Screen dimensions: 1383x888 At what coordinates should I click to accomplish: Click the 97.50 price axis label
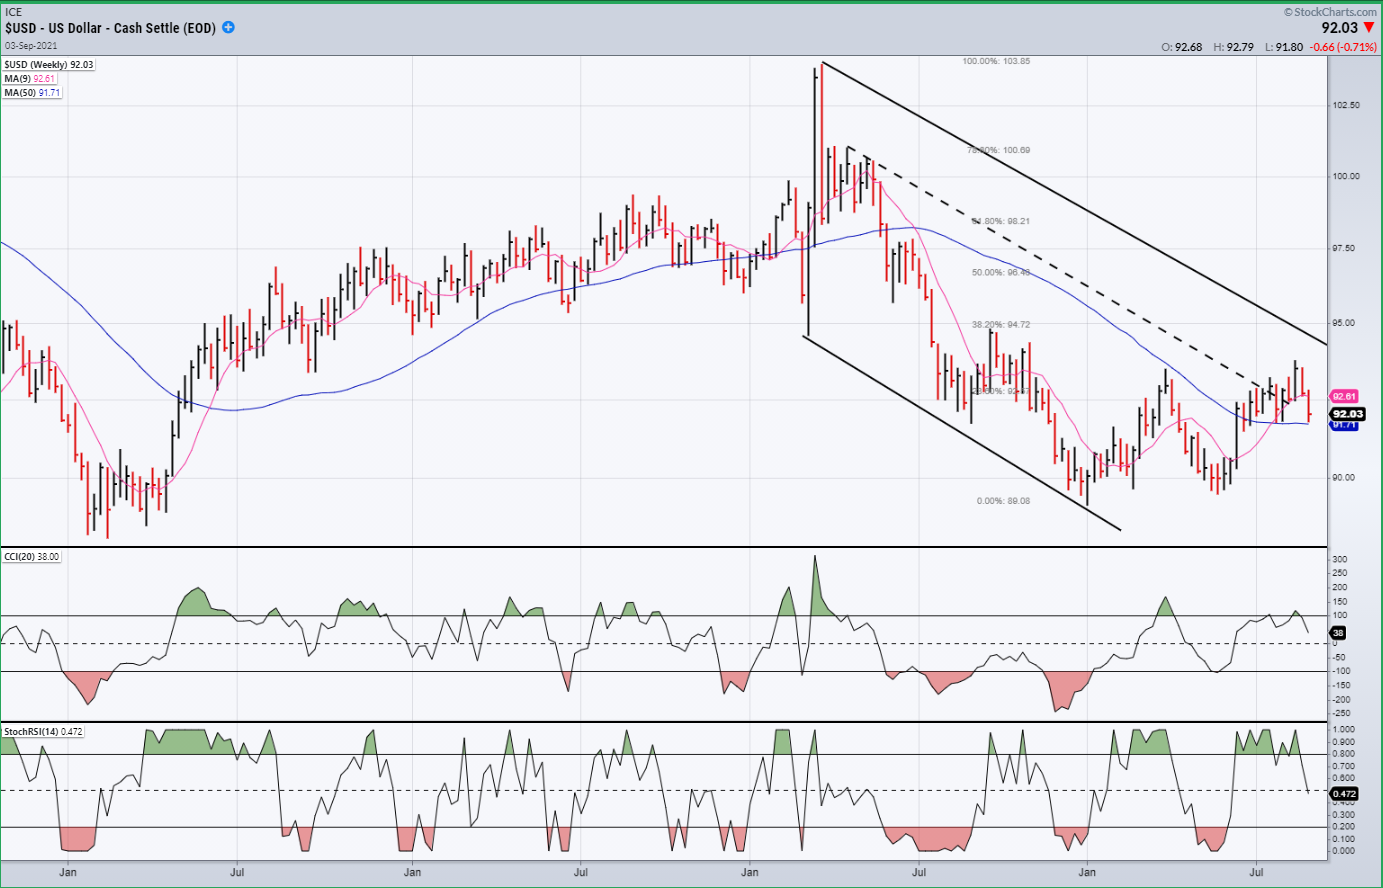point(1346,249)
